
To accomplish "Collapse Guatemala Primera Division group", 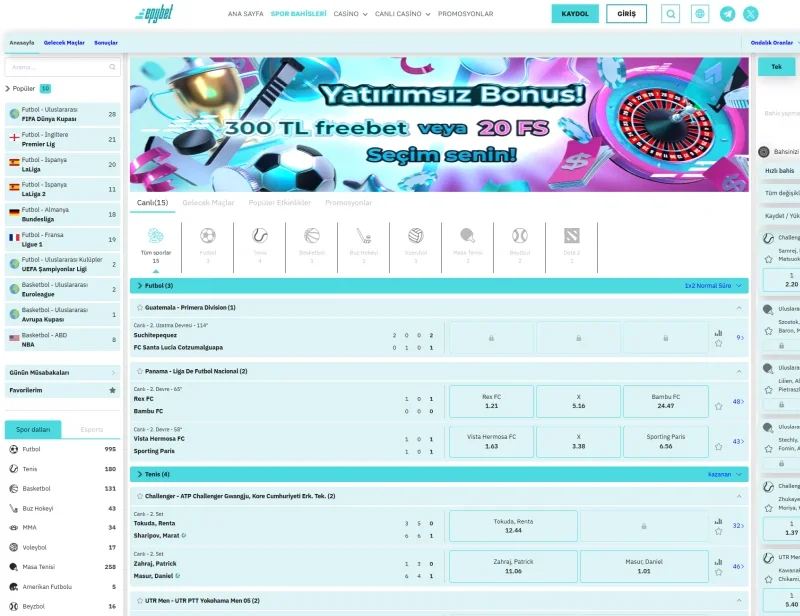I will 739,308.
